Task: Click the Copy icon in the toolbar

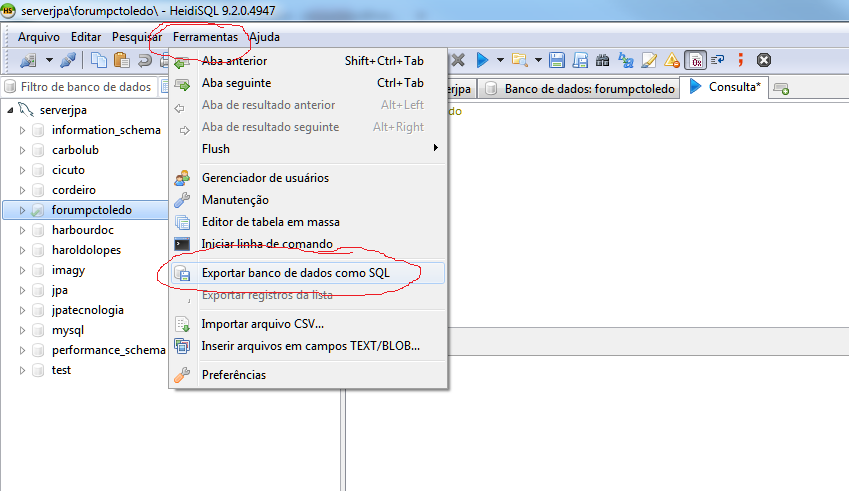Action: [99, 60]
